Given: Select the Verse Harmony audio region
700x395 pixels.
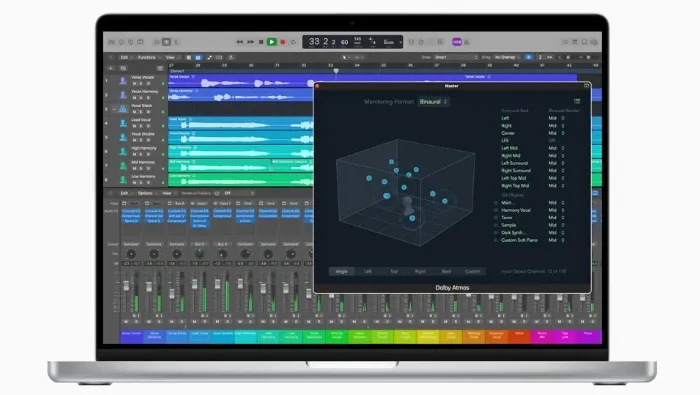Looking at the screenshot, I should tap(240, 95).
